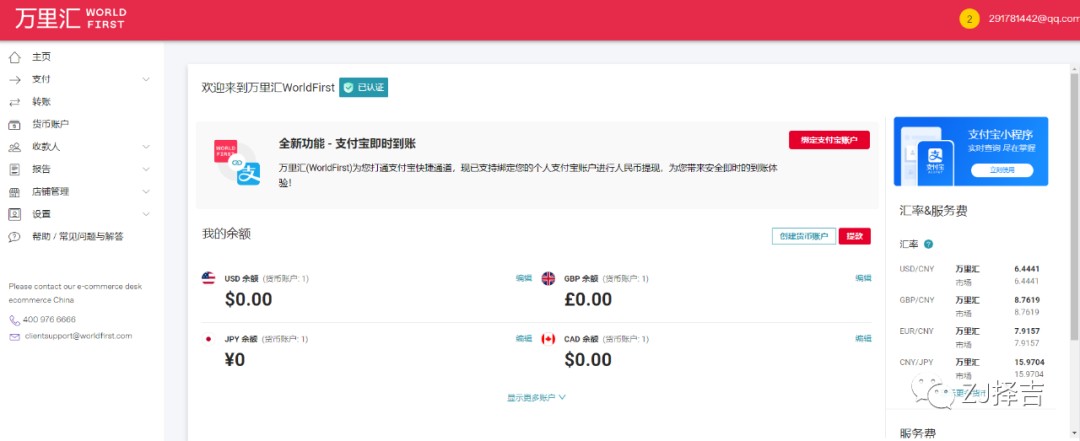Click the Japan flag icon for JPY balance
This screenshot has height=441, width=1080.
point(208,339)
